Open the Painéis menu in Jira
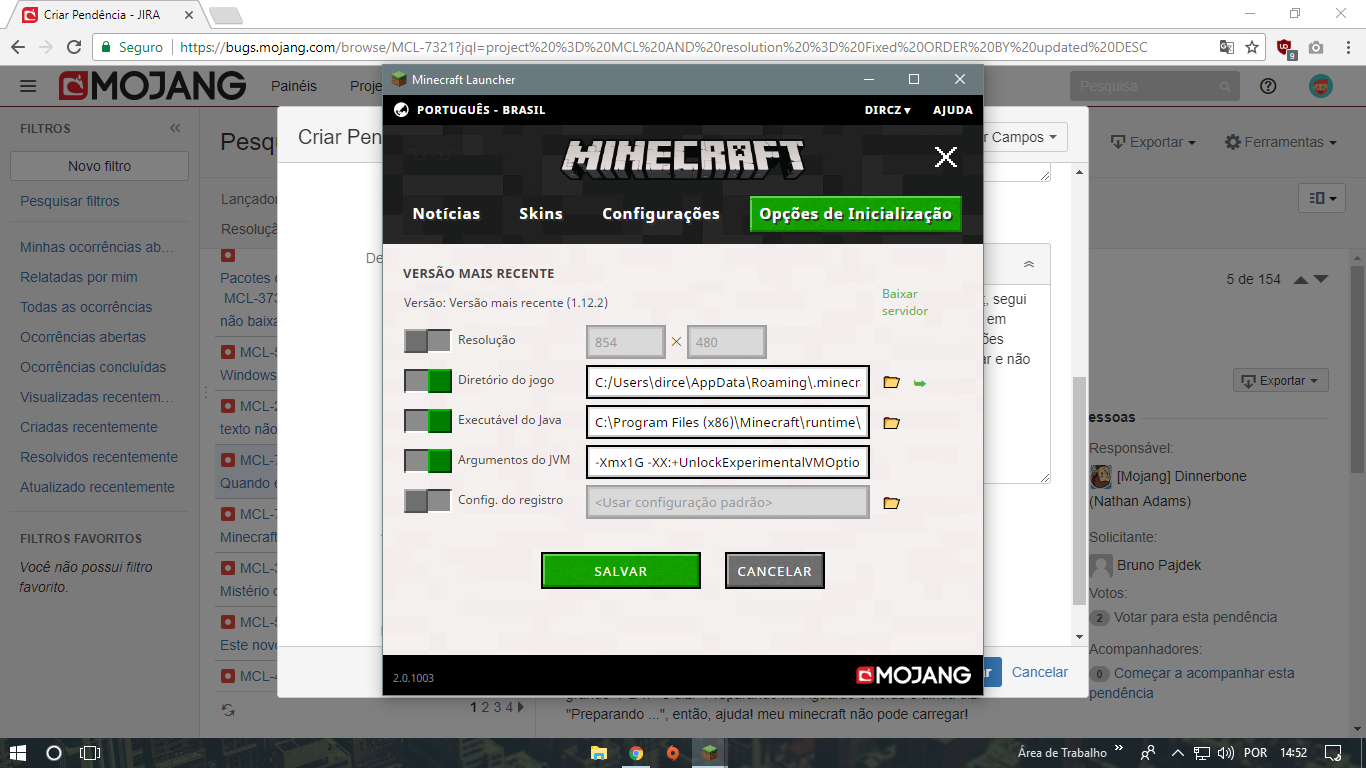Screen dimensions: 1366x768 pyautogui.click(x=294, y=86)
